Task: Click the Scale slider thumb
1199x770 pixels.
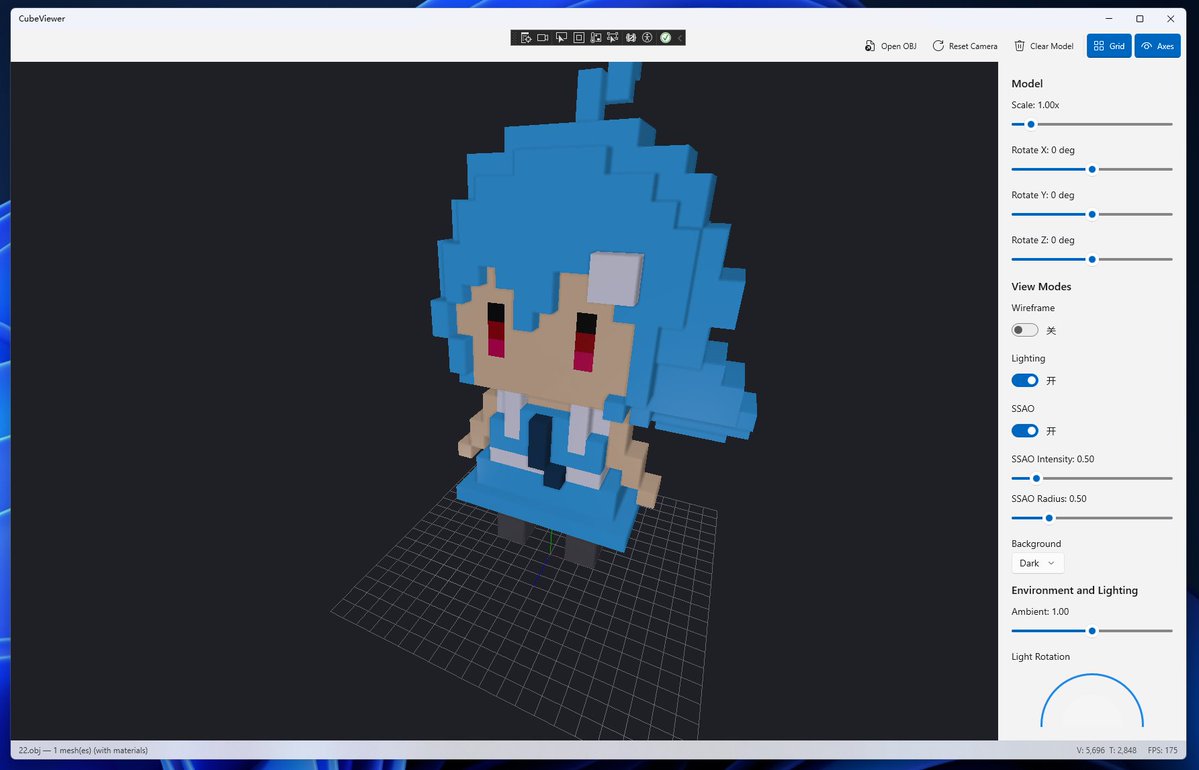Action: [x=1031, y=124]
